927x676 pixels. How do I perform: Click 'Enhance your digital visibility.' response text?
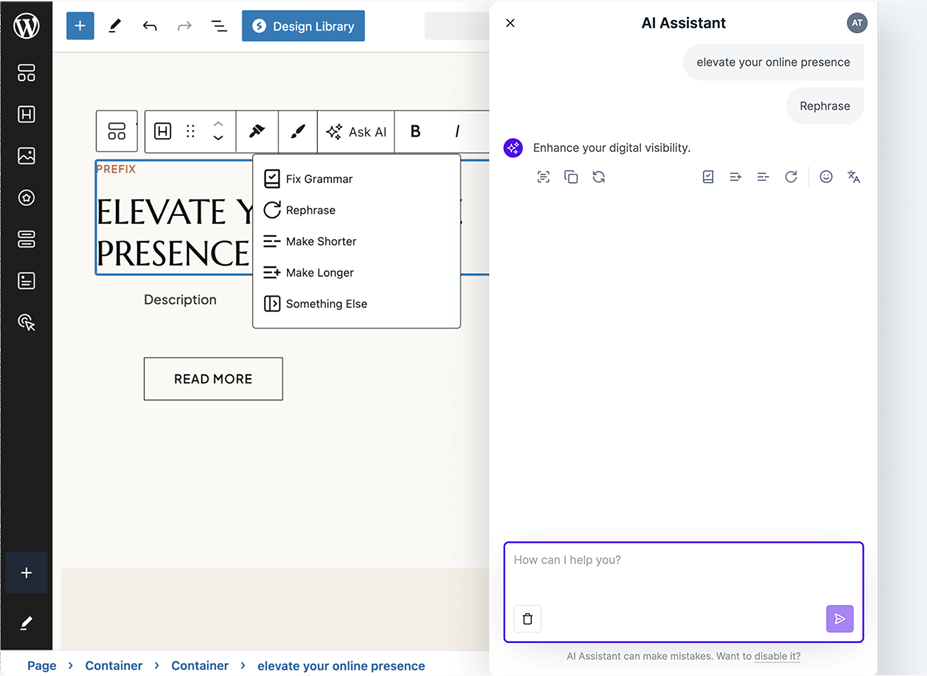coord(612,148)
